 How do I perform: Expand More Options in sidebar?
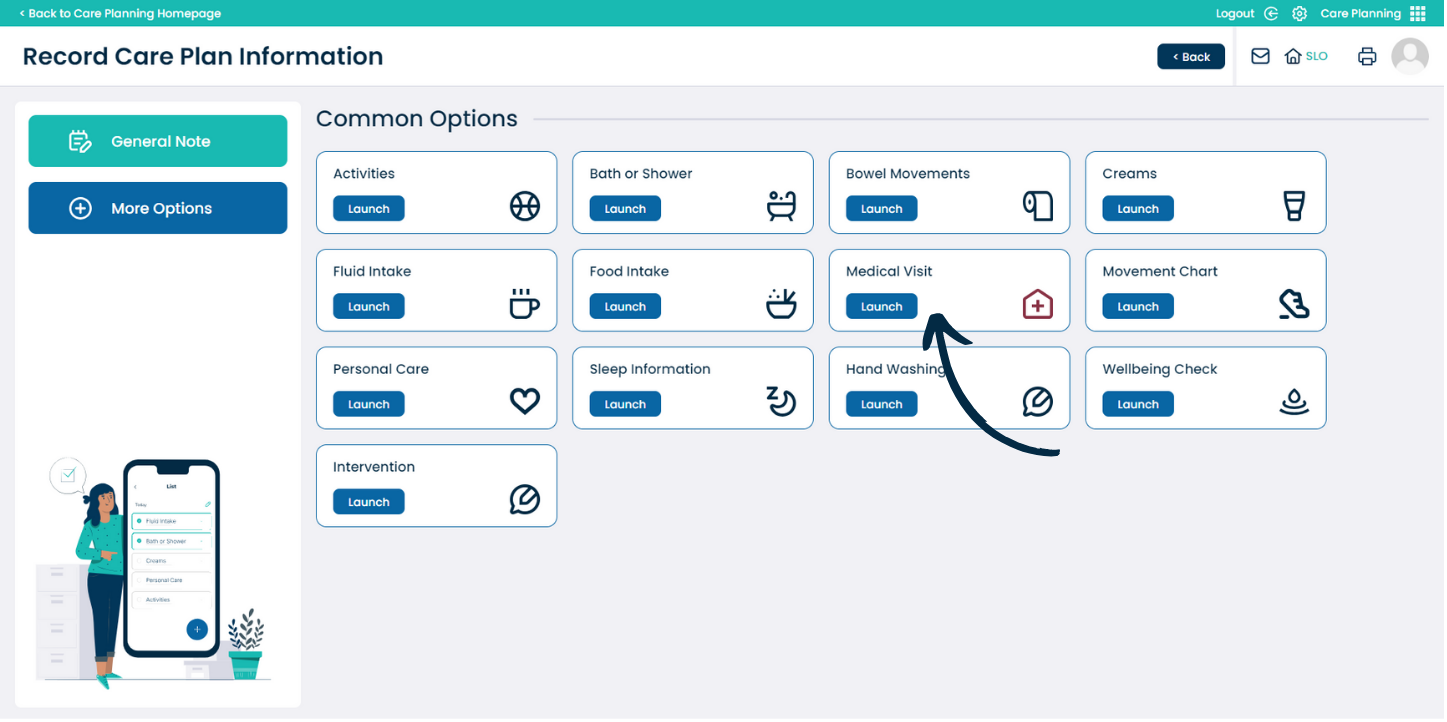158,208
